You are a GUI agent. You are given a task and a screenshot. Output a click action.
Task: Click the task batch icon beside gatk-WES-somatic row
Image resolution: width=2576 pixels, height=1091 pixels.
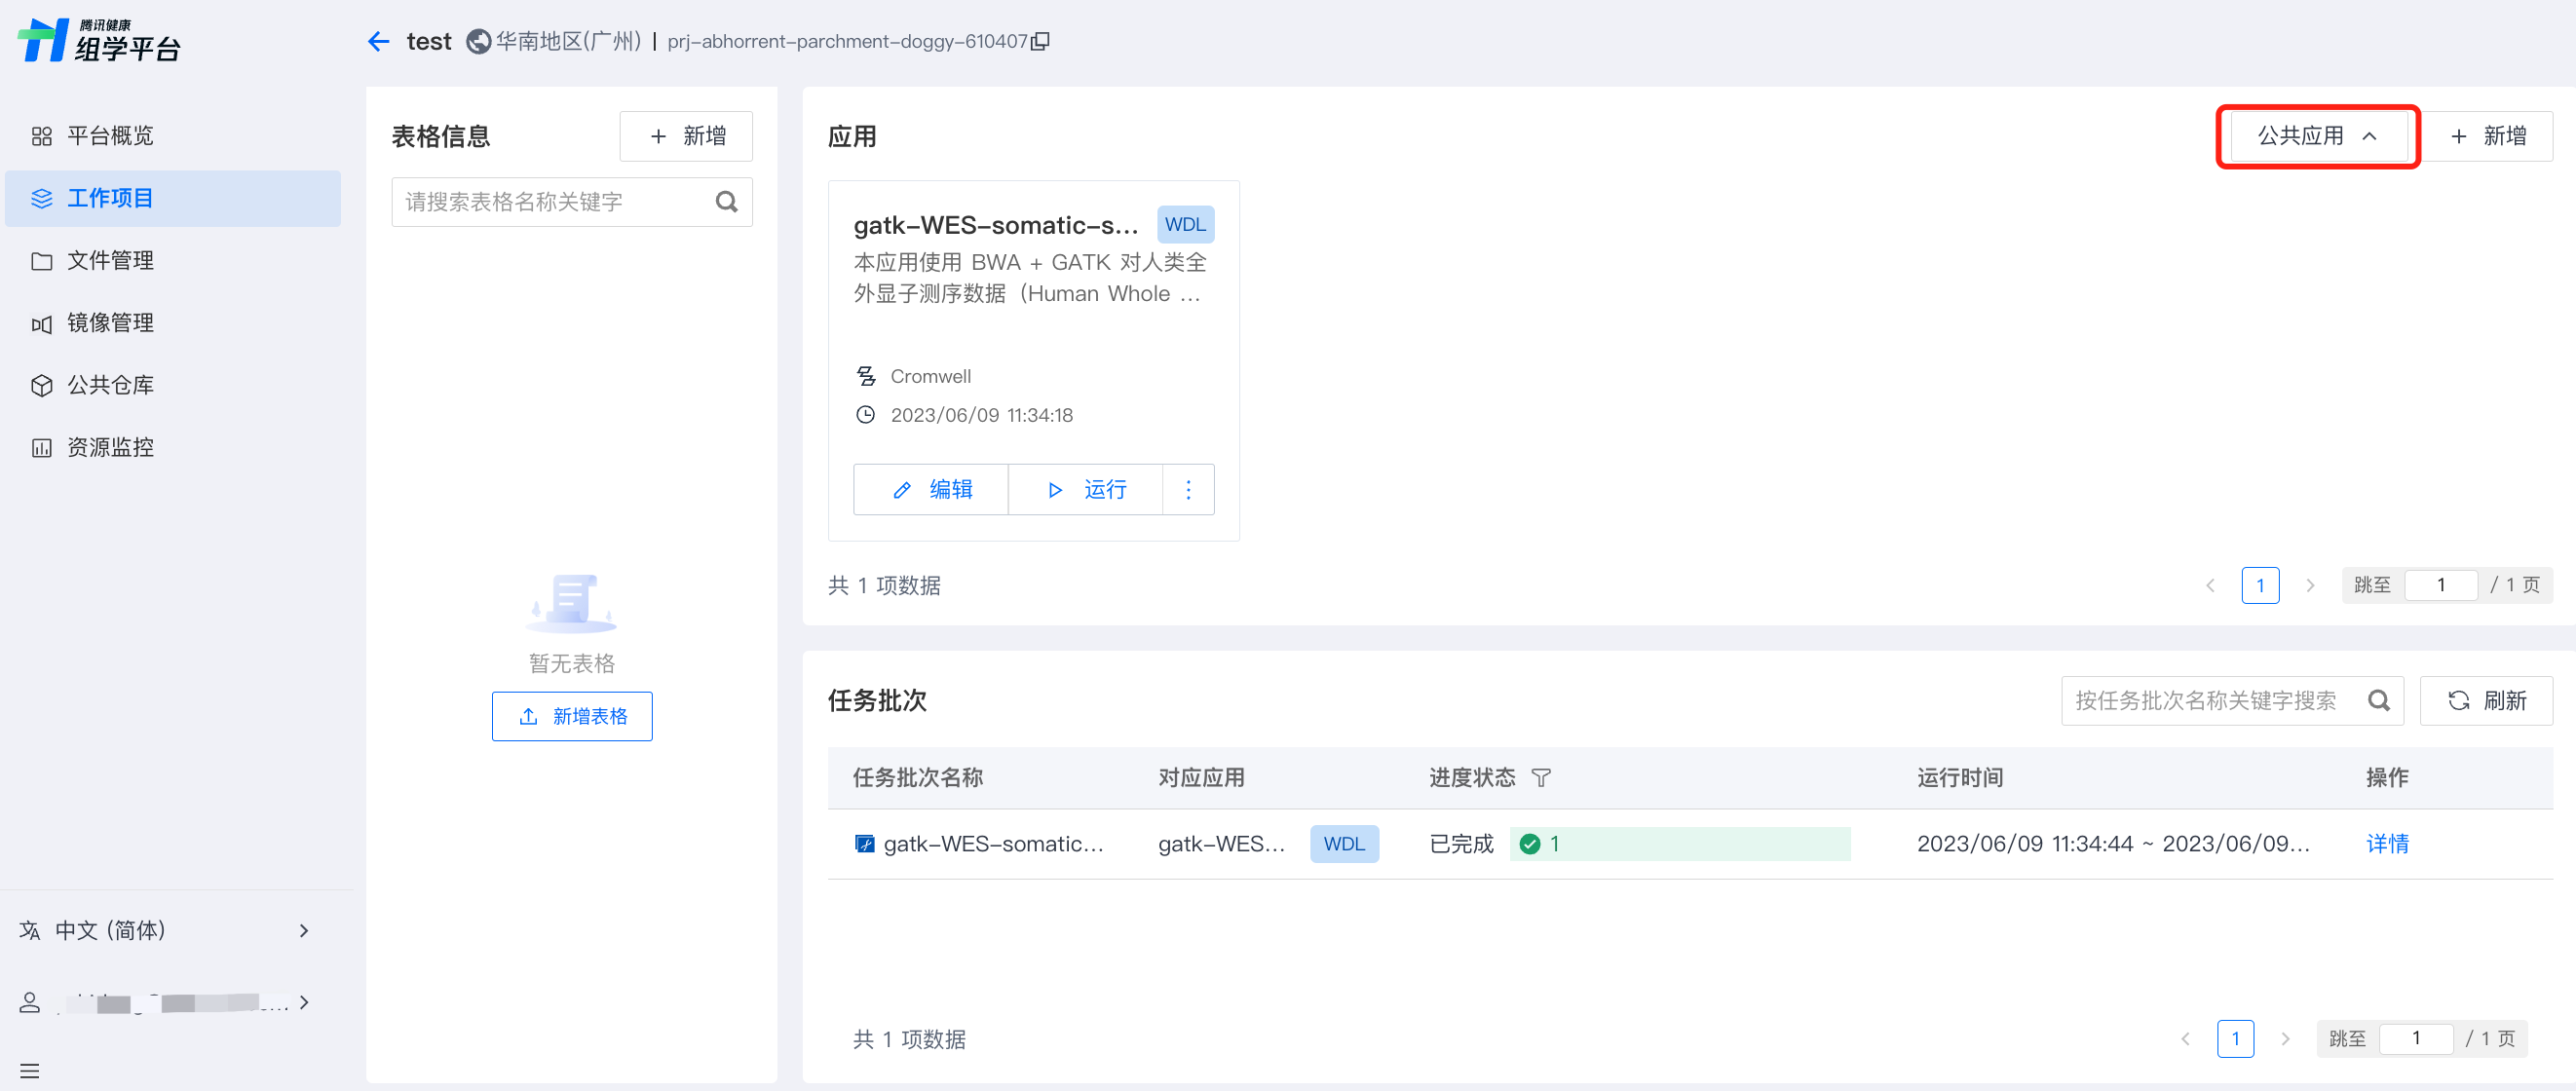tap(864, 843)
